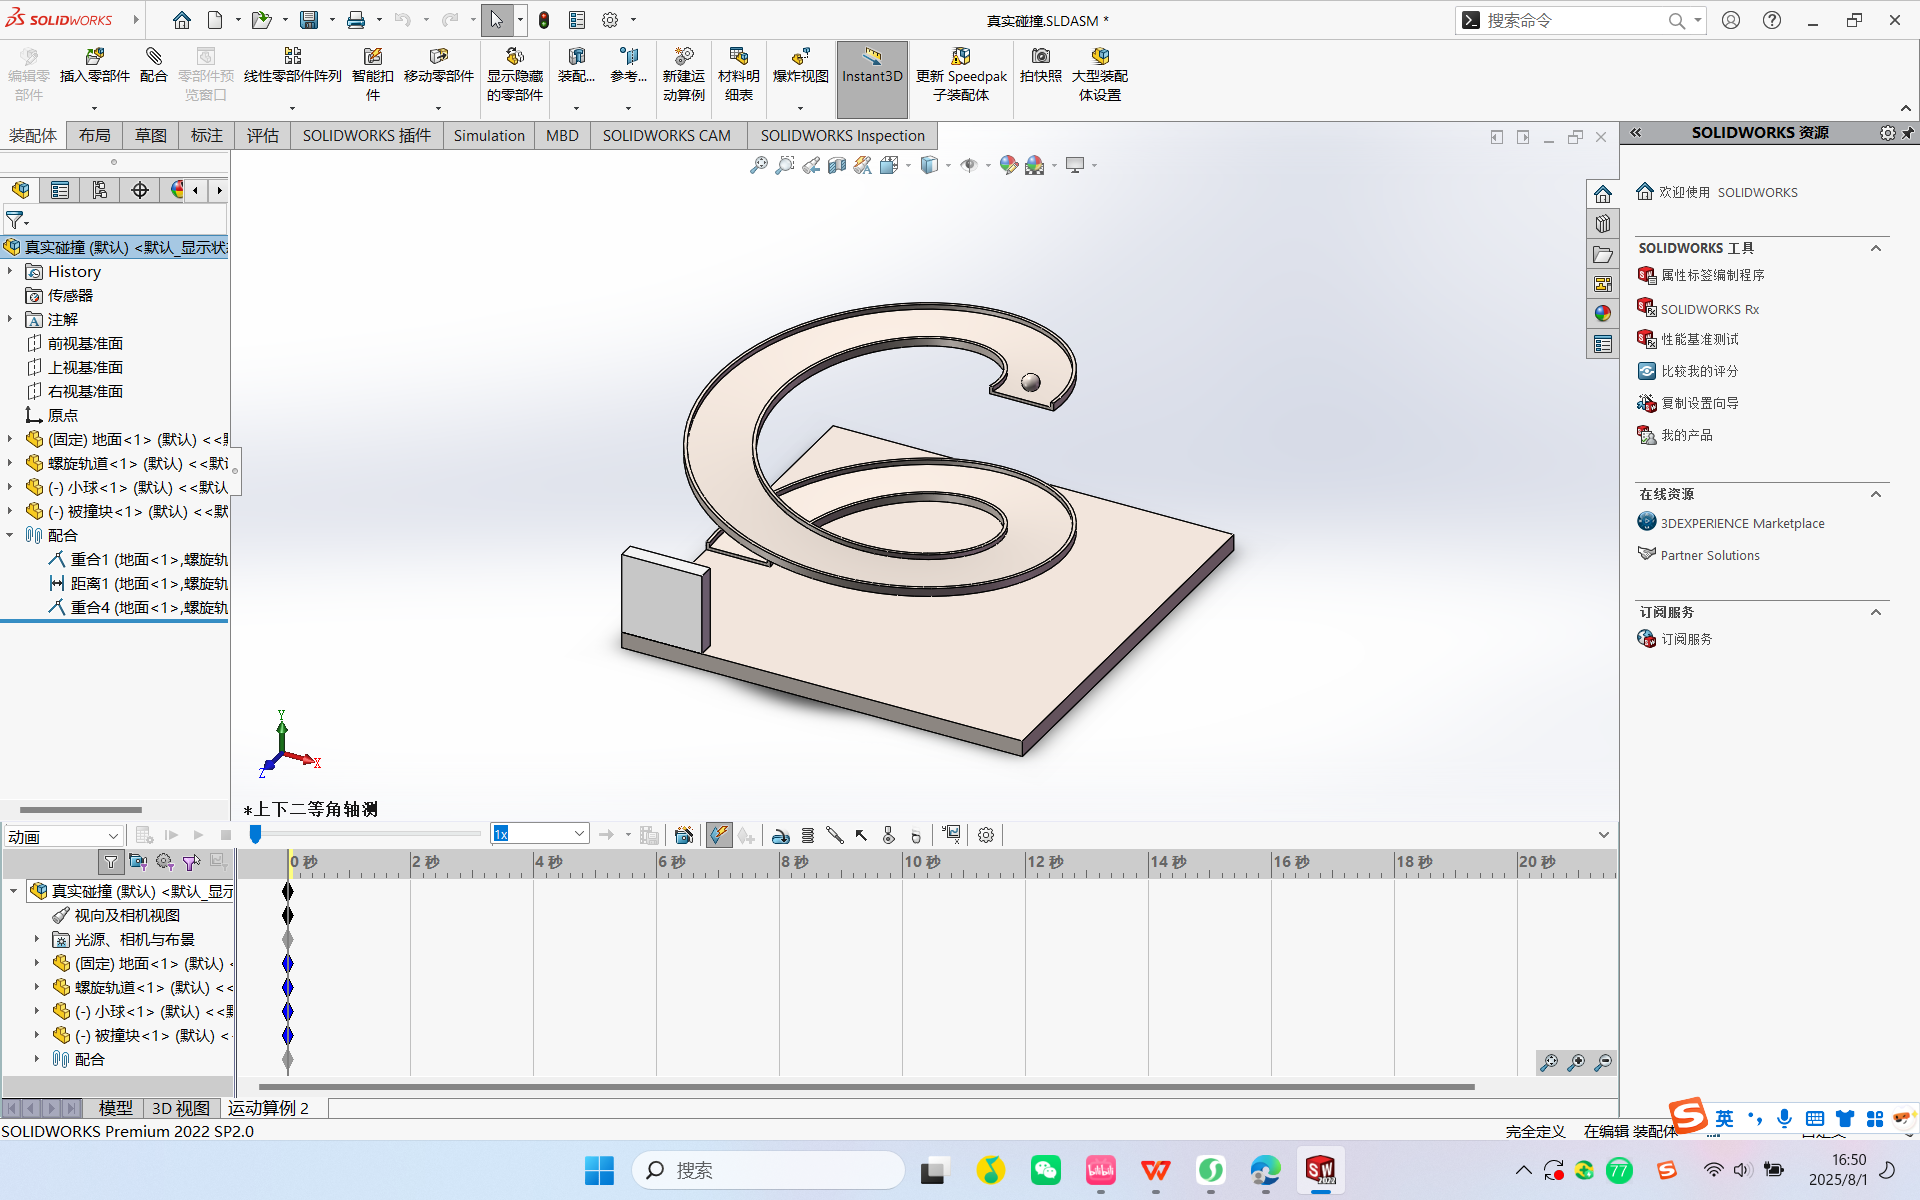Open the 爆炸视图 (Exploded View) tool
The image size is (1920, 1200).
pyautogui.click(x=798, y=70)
